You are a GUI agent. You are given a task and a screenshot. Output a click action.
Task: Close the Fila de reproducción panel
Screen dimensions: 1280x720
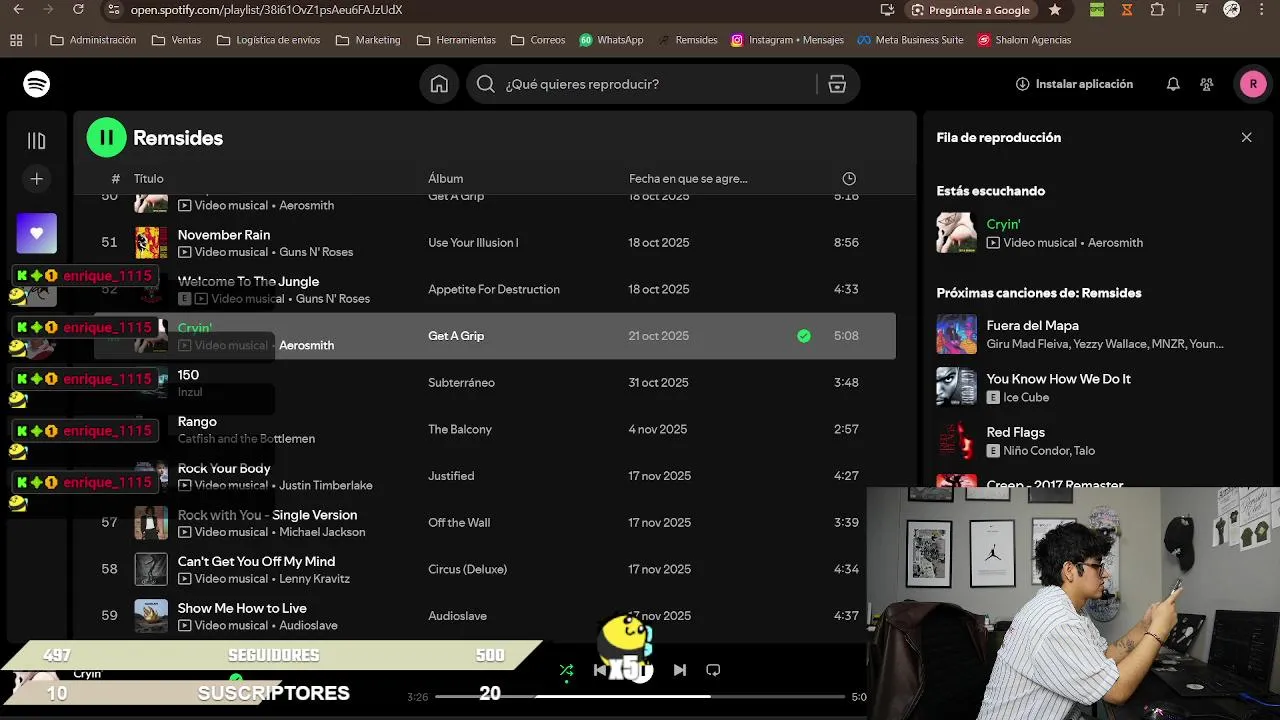click(1246, 138)
